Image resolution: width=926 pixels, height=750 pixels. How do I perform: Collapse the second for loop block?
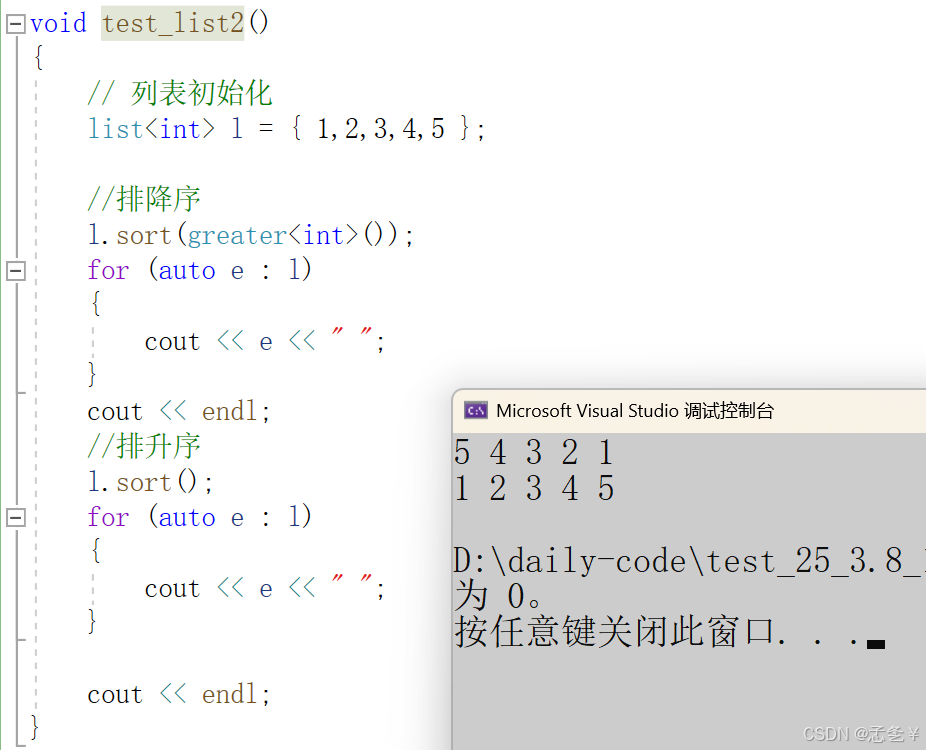14,517
